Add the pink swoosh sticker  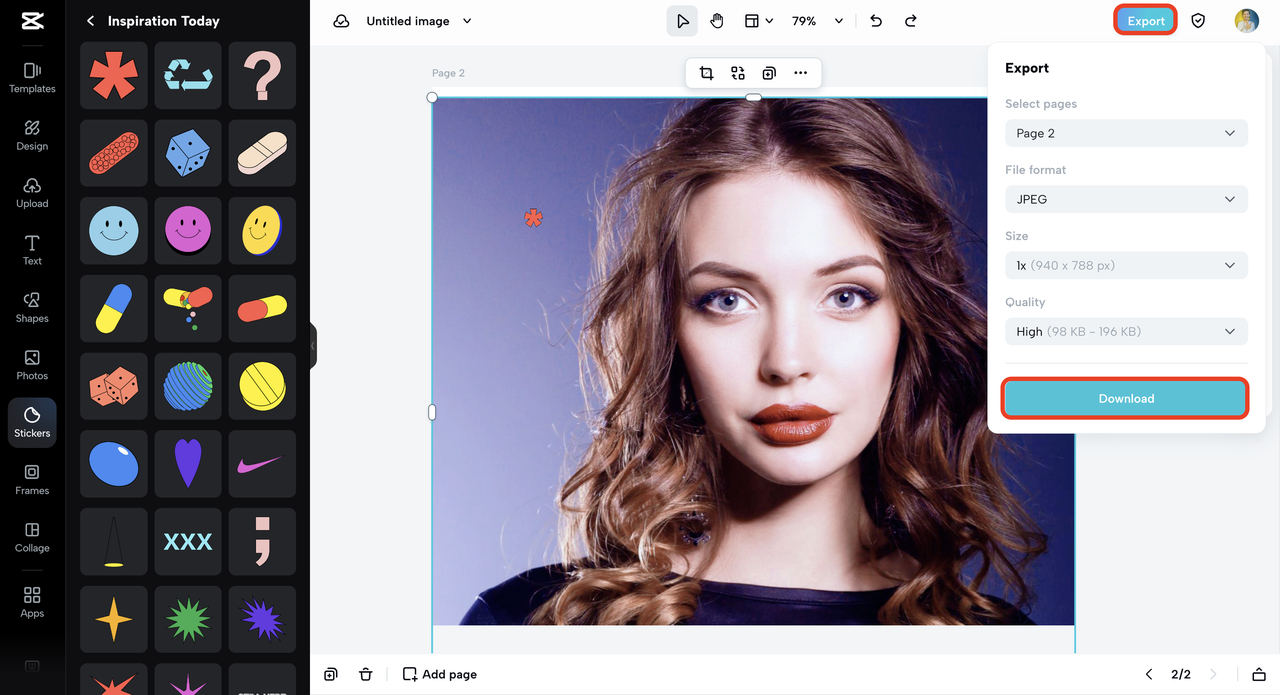tap(262, 464)
